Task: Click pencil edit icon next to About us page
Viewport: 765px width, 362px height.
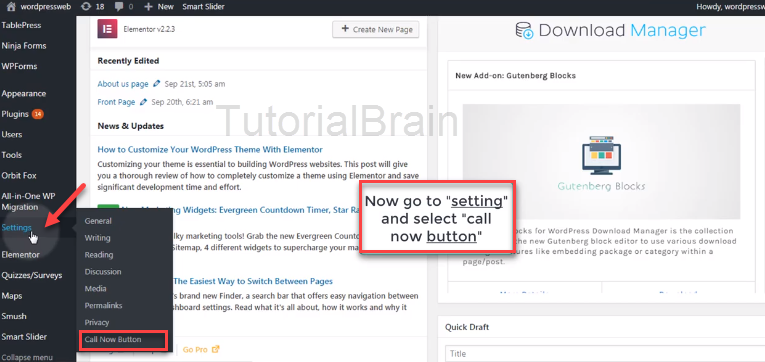Action: [x=157, y=84]
